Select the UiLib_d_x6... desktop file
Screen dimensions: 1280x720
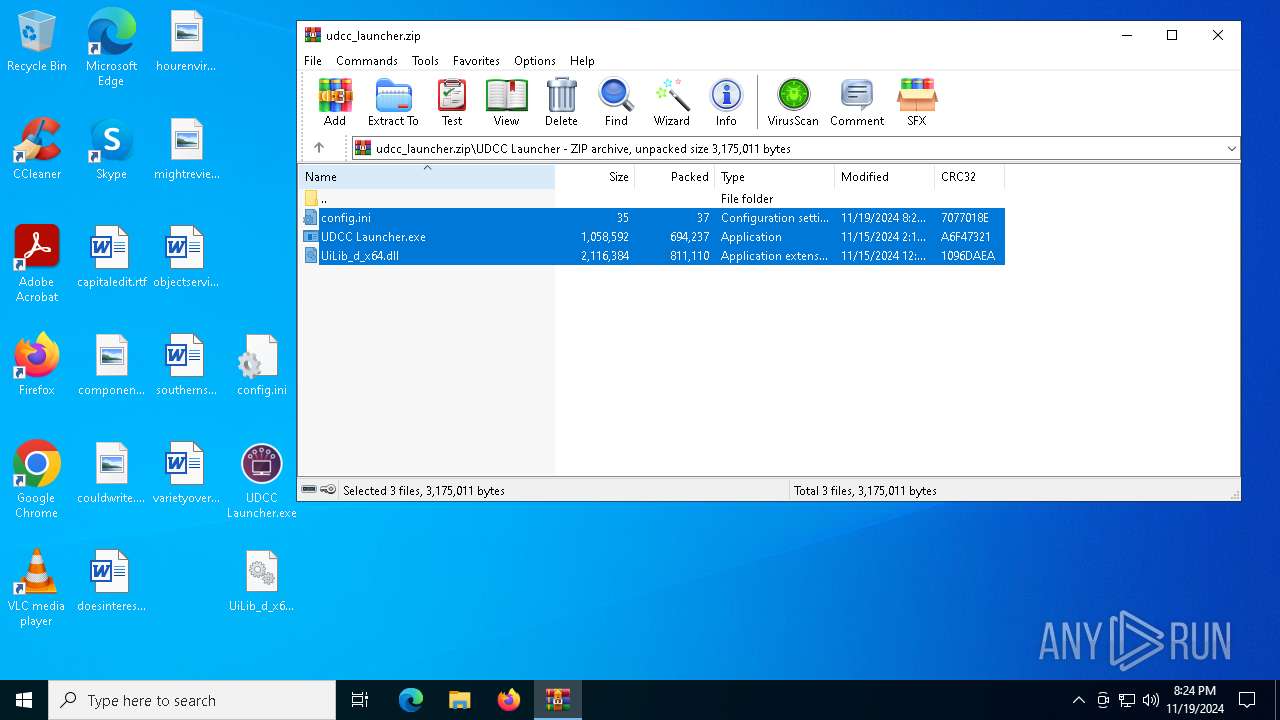tap(261, 581)
